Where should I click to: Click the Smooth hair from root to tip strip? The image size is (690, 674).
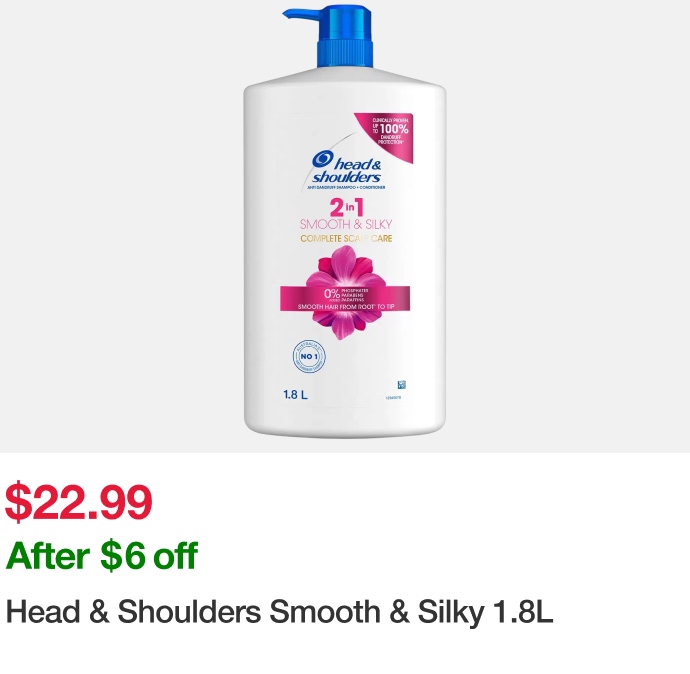click(346, 306)
